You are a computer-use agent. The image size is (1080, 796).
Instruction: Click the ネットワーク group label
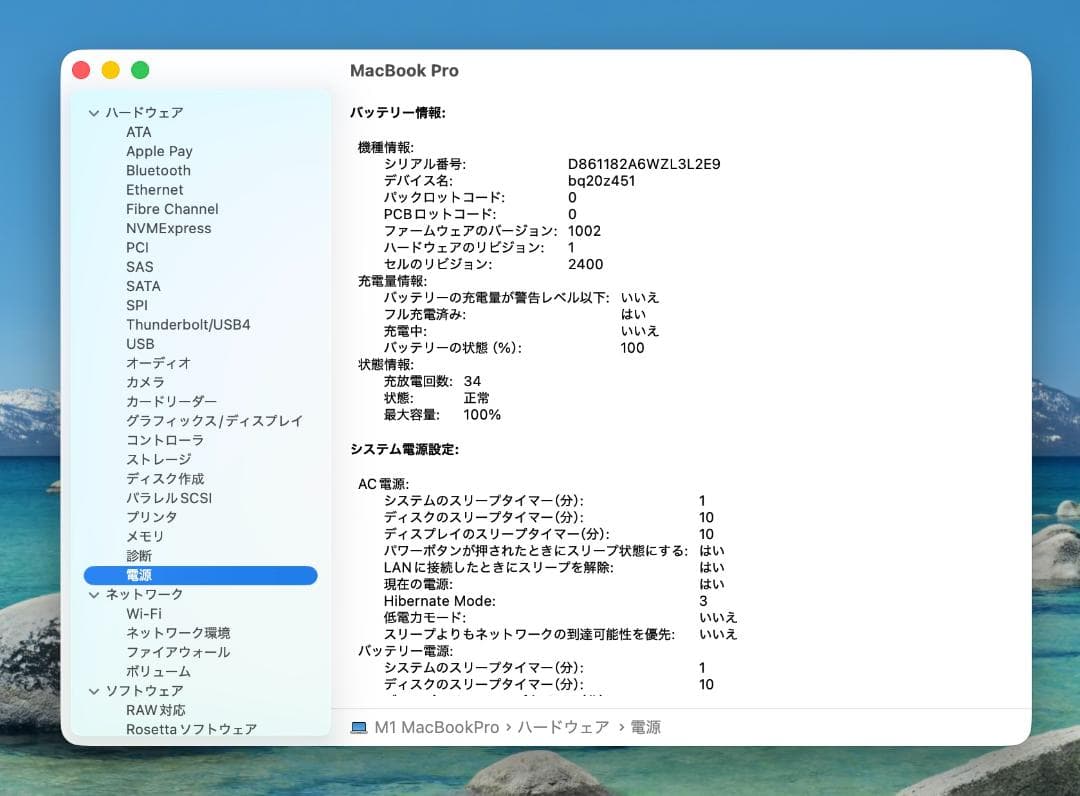(145, 595)
